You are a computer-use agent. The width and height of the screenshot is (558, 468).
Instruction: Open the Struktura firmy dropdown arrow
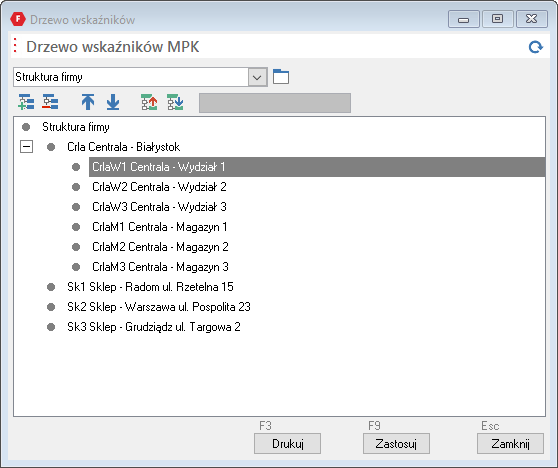[258, 77]
